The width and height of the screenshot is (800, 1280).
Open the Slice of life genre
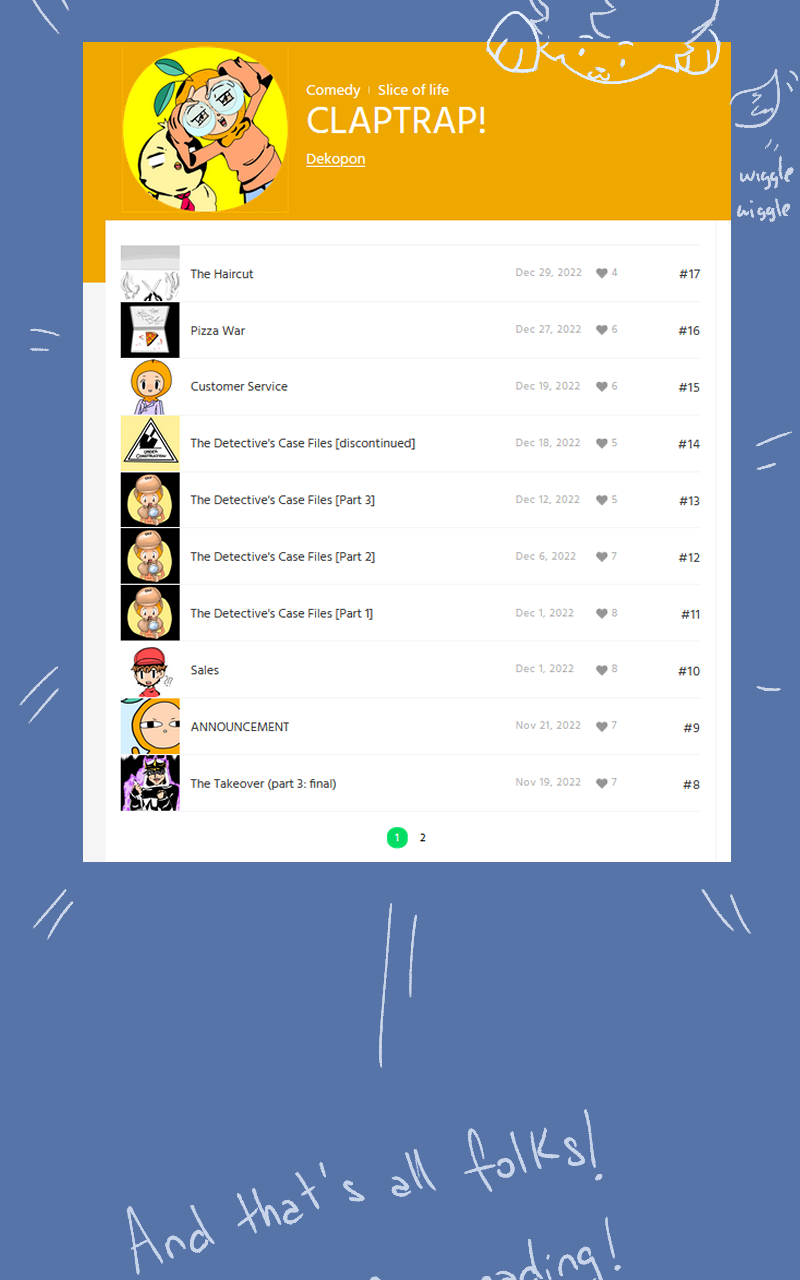tap(413, 90)
